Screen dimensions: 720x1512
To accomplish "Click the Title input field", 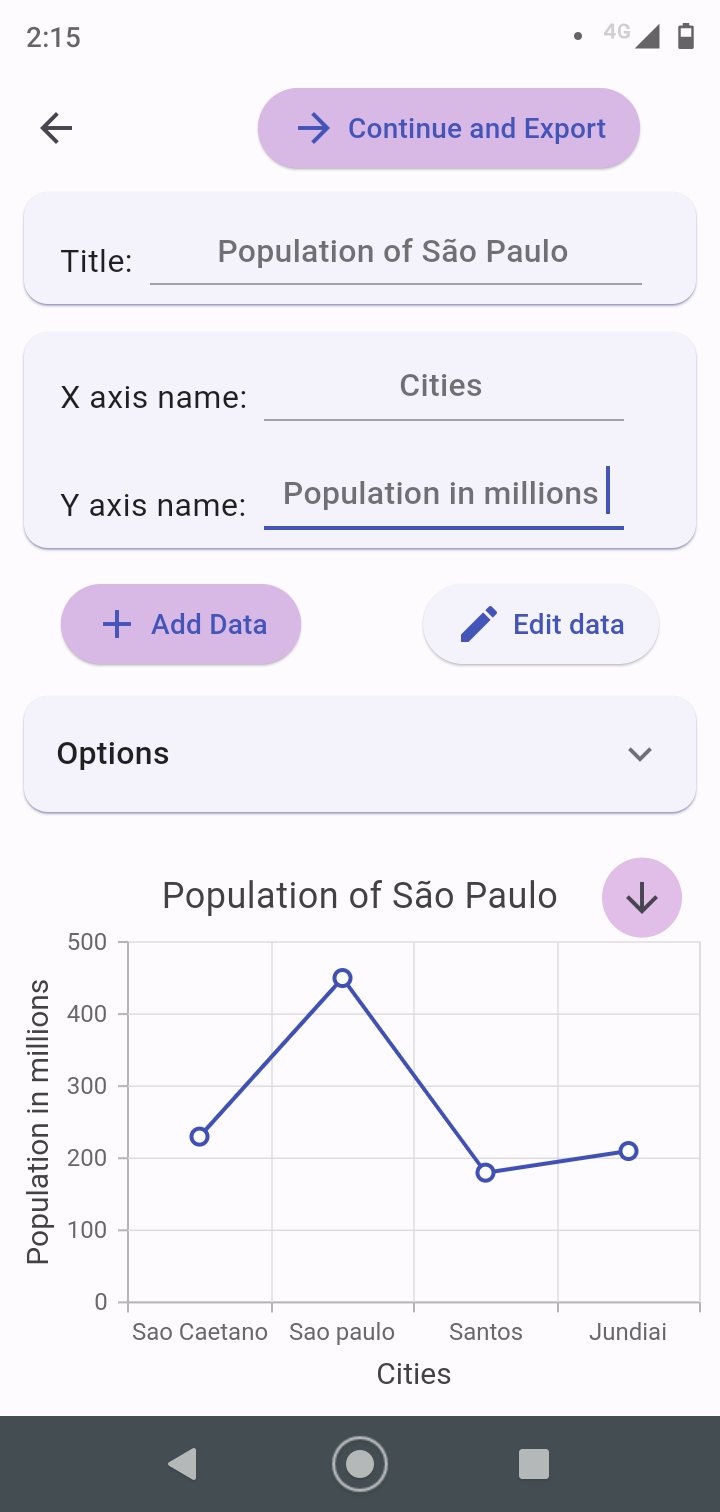I will point(395,252).
